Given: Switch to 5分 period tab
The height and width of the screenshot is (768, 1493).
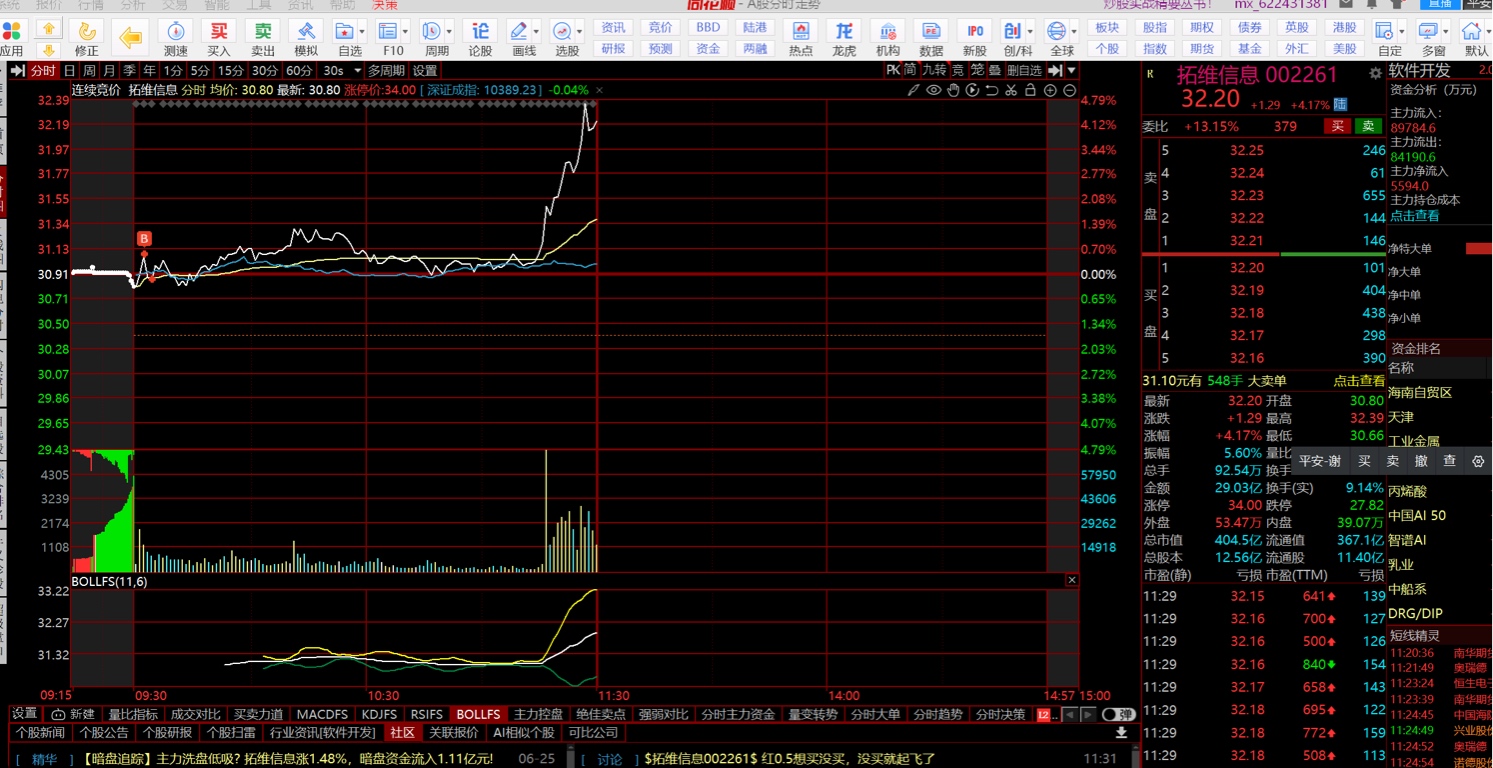Looking at the screenshot, I should 200,71.
